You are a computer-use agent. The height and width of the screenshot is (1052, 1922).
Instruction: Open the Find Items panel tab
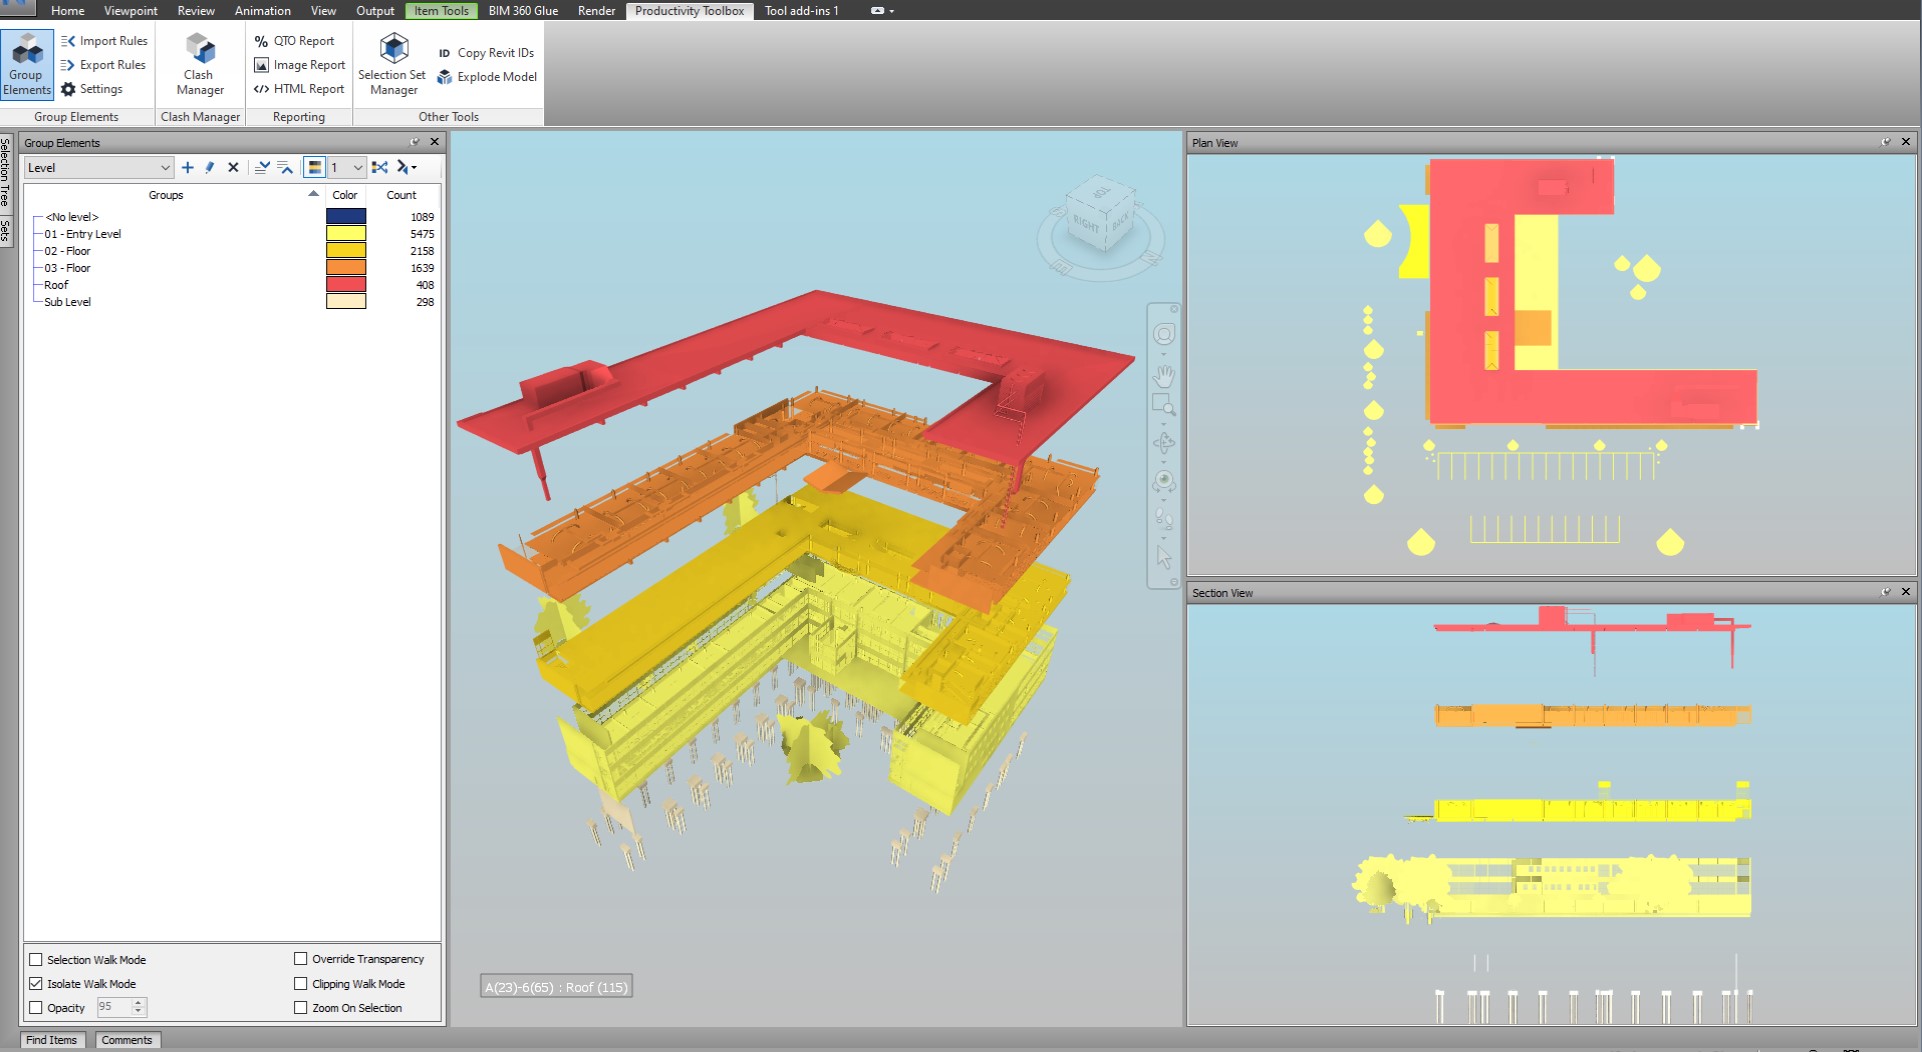51,1040
